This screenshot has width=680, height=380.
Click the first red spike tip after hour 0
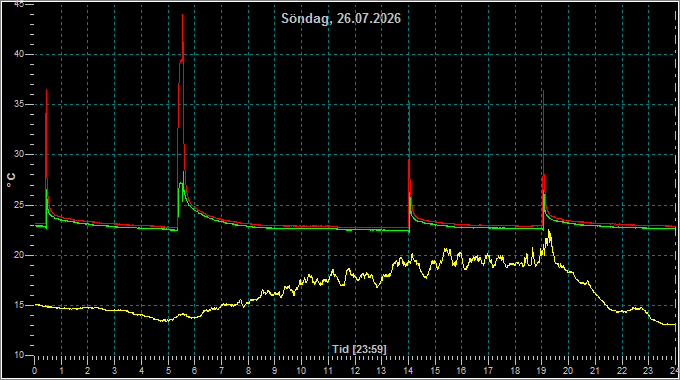46,90
